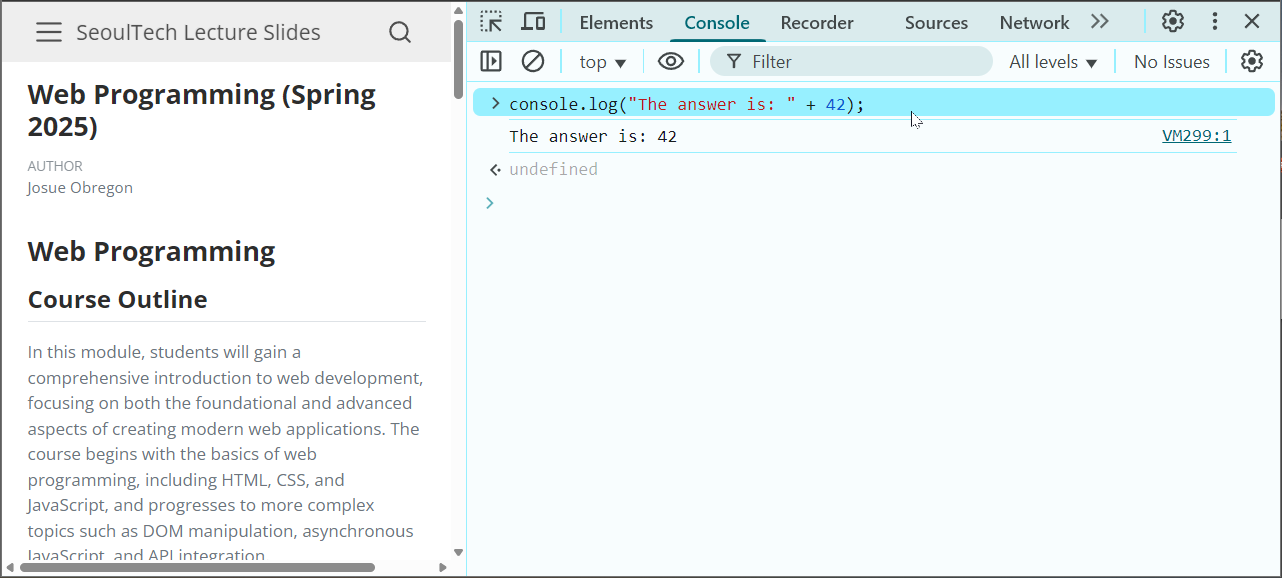This screenshot has width=1282, height=578.
Task: Click the No Issues button
Action: [1171, 62]
